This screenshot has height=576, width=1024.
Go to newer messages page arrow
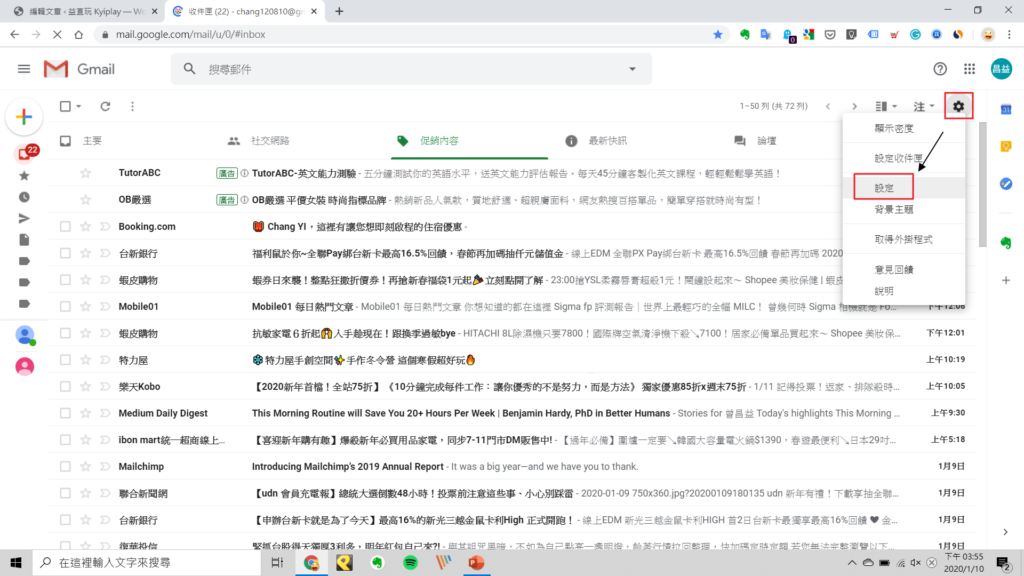[x=828, y=106]
